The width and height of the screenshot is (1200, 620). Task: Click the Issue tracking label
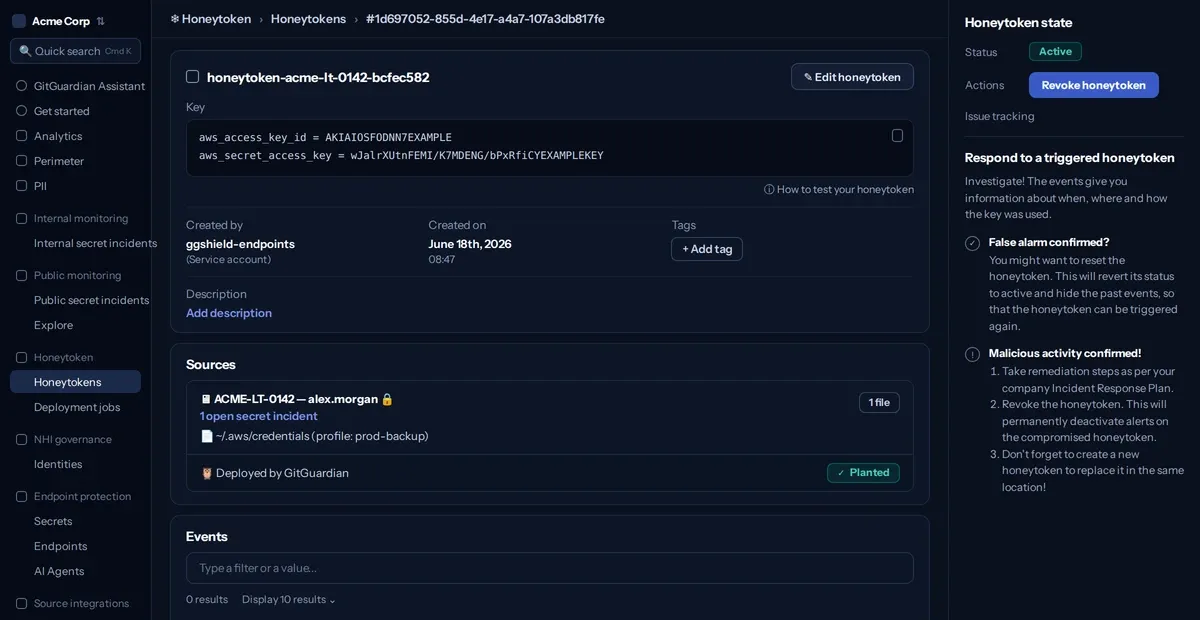tap(1000, 117)
